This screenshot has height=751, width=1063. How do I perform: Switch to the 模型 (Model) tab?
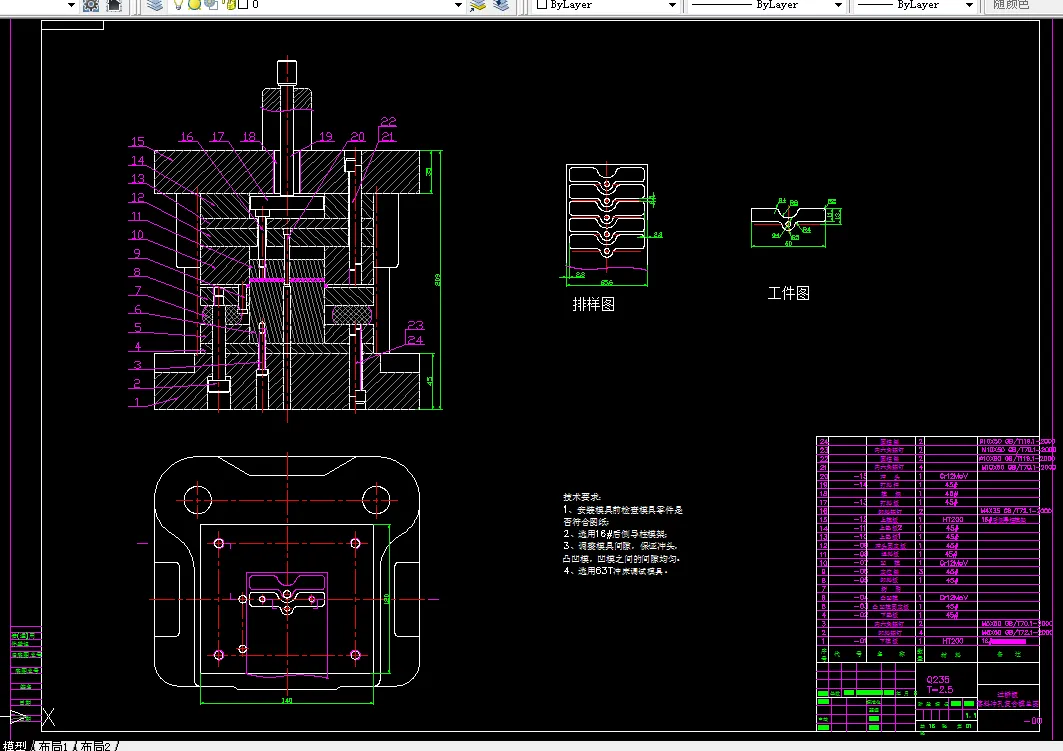(x=15, y=746)
